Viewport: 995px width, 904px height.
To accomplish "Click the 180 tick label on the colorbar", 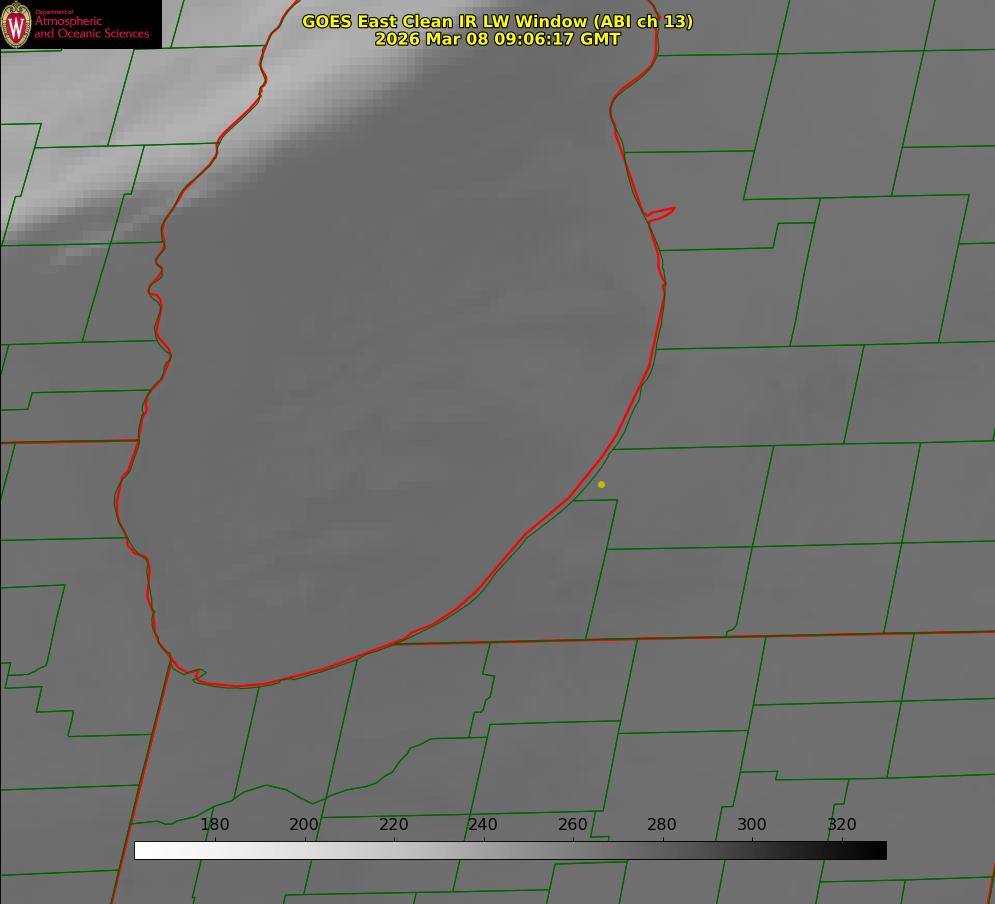I will (x=215, y=825).
